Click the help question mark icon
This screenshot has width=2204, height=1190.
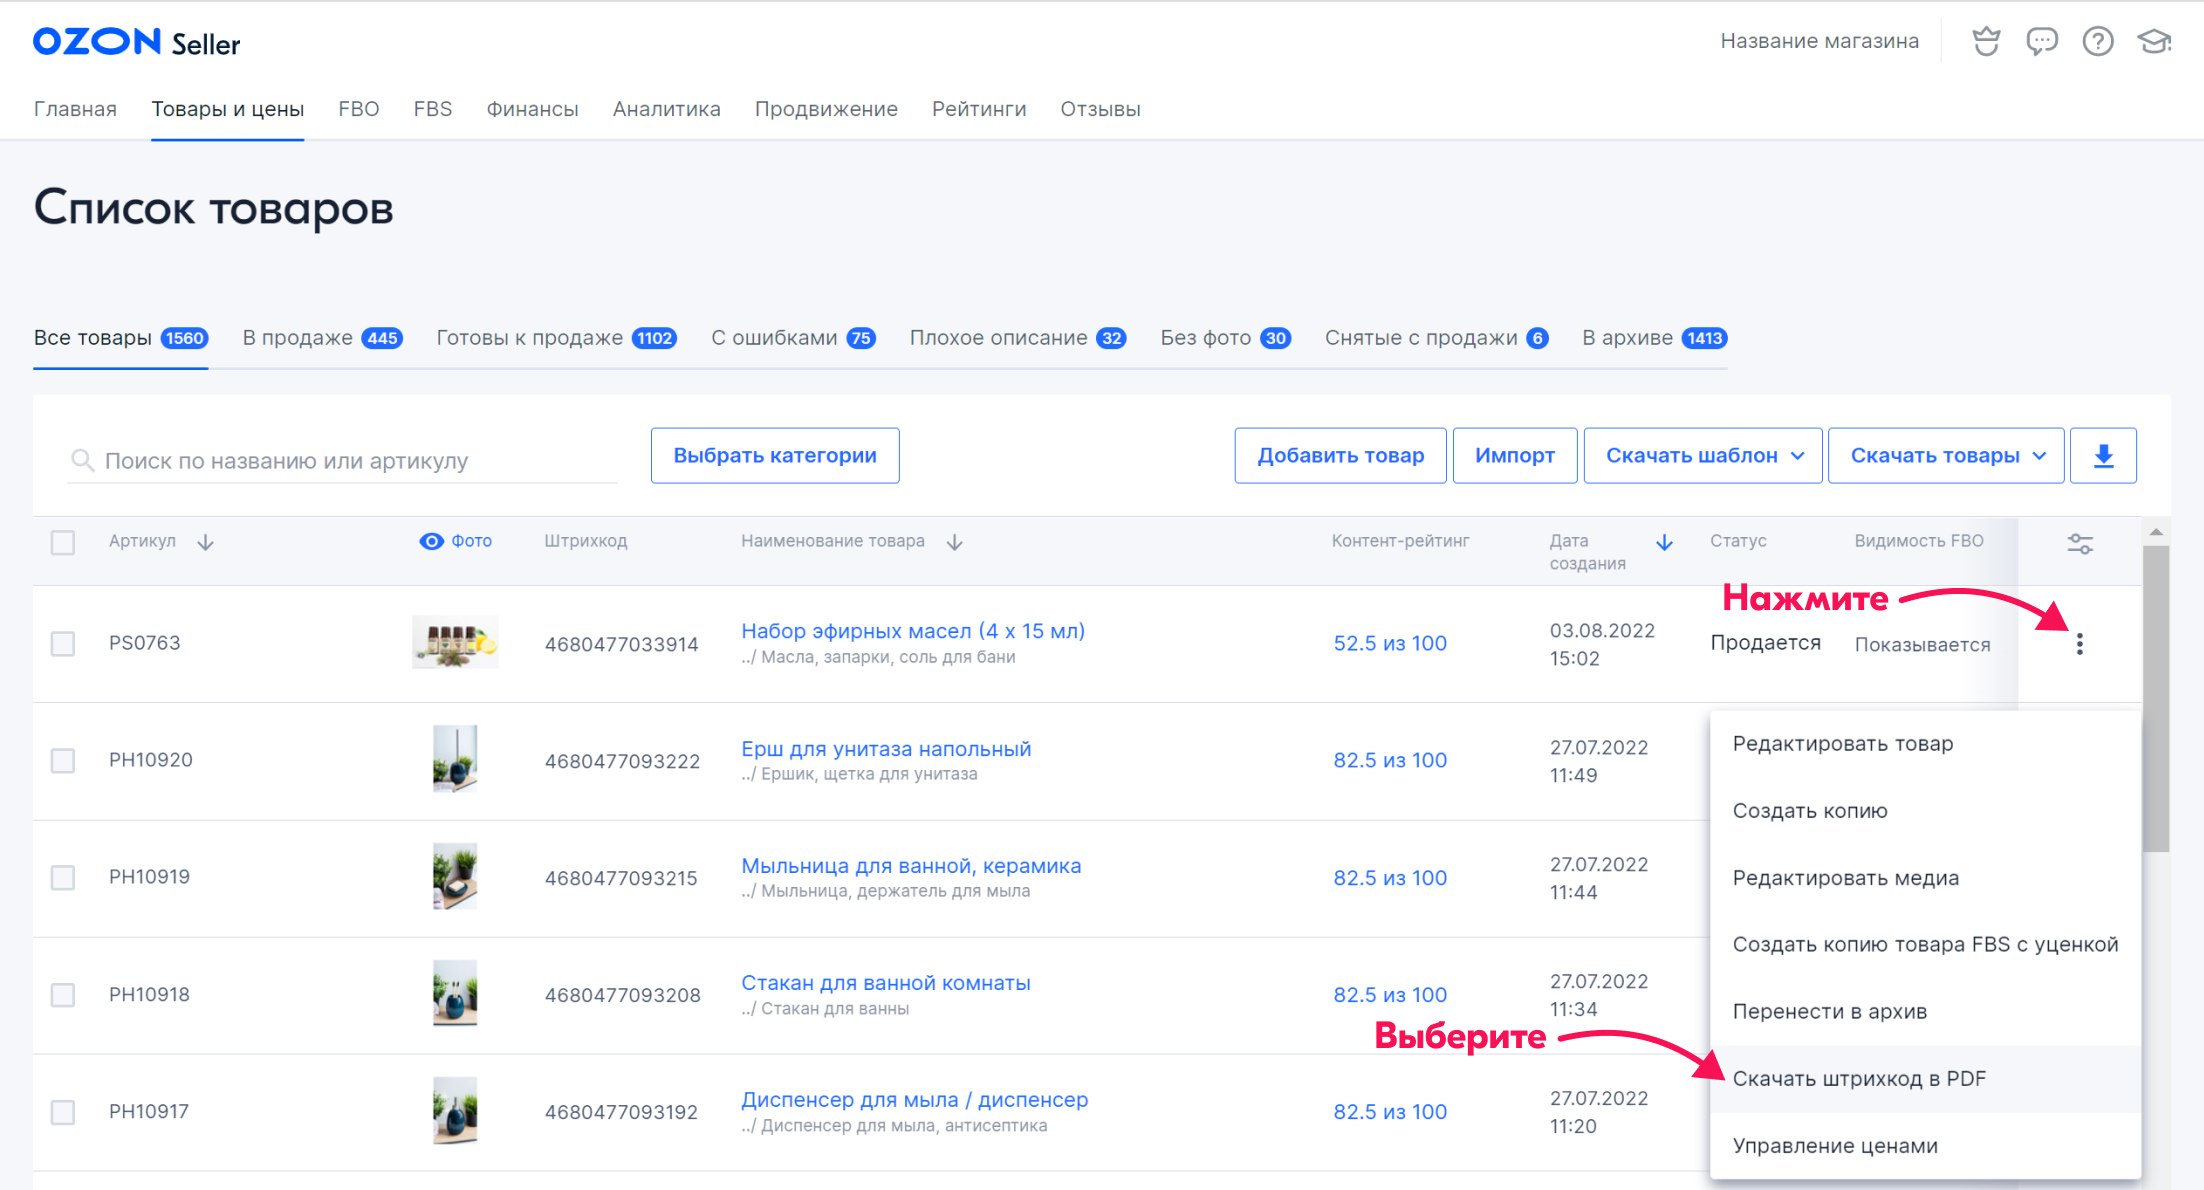(2097, 41)
